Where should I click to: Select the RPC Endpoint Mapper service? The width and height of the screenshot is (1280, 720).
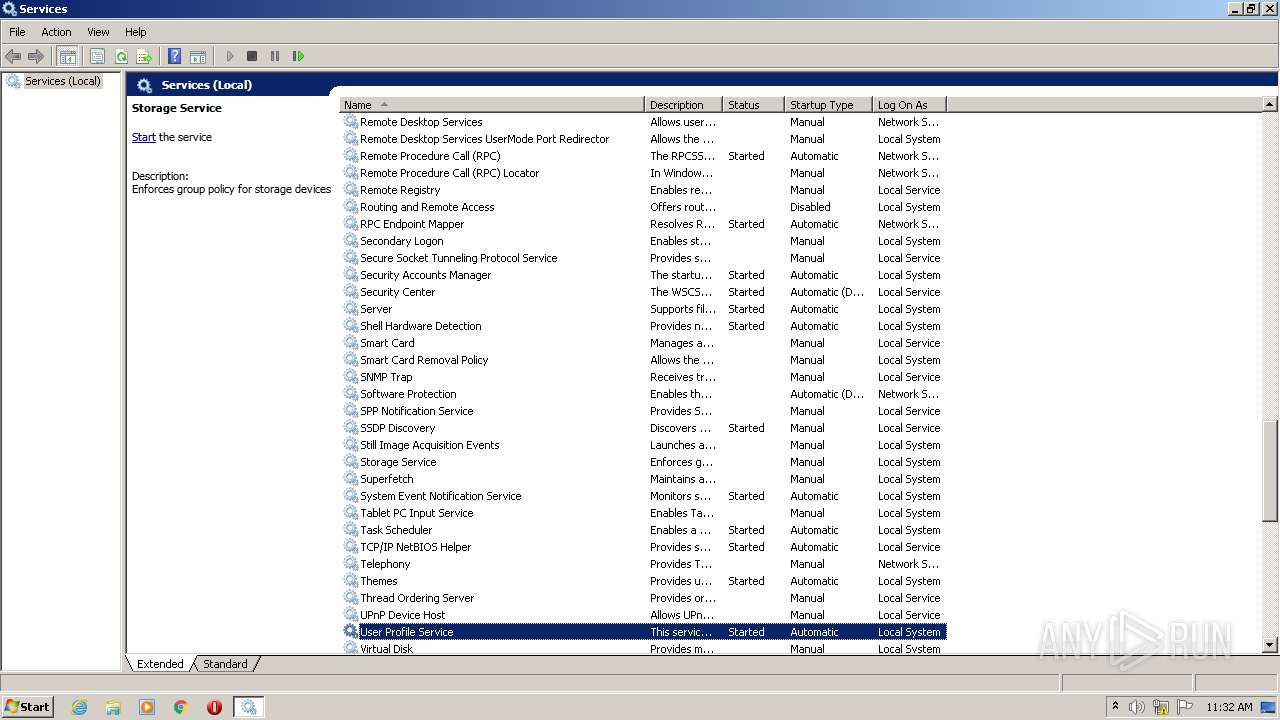643,224
